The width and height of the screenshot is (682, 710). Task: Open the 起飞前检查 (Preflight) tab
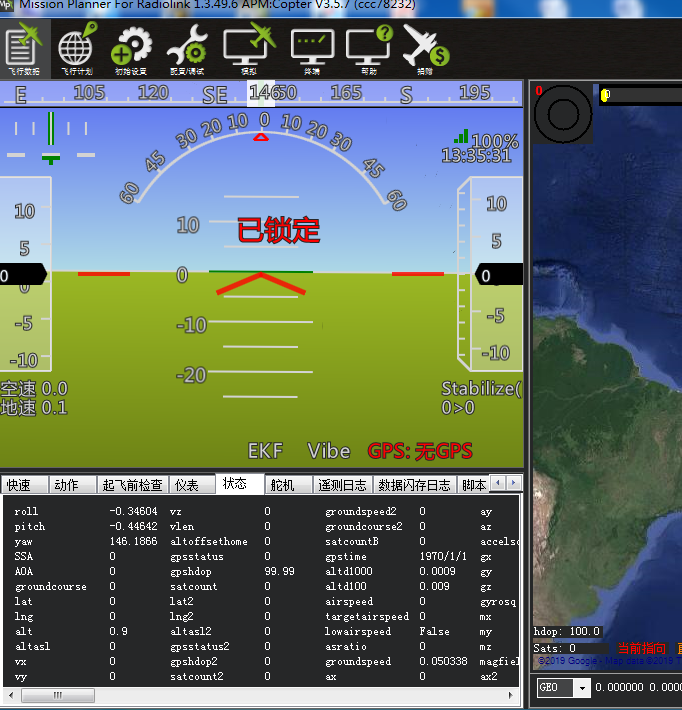point(132,485)
